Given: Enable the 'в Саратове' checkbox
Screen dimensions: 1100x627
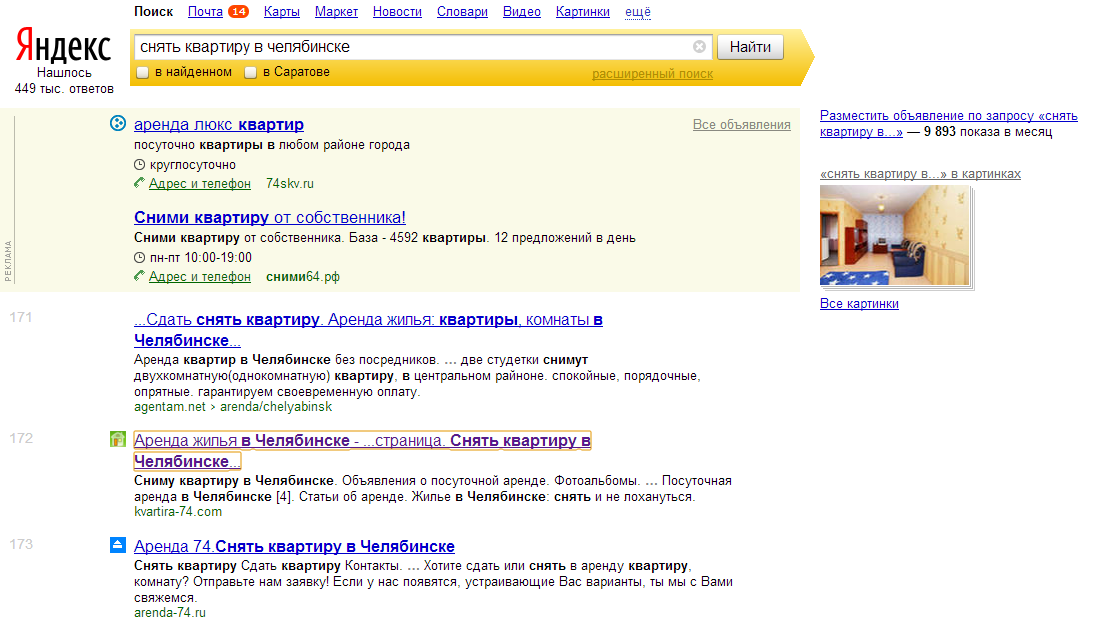Looking at the screenshot, I should (250, 72).
